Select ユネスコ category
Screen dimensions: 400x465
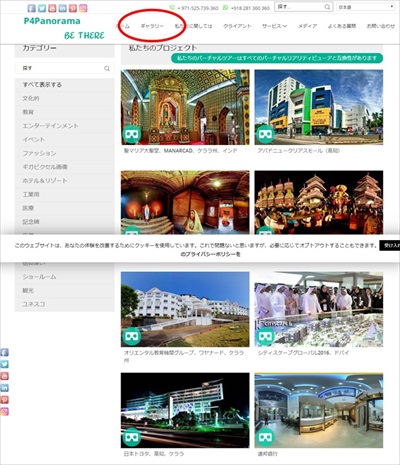(65, 304)
